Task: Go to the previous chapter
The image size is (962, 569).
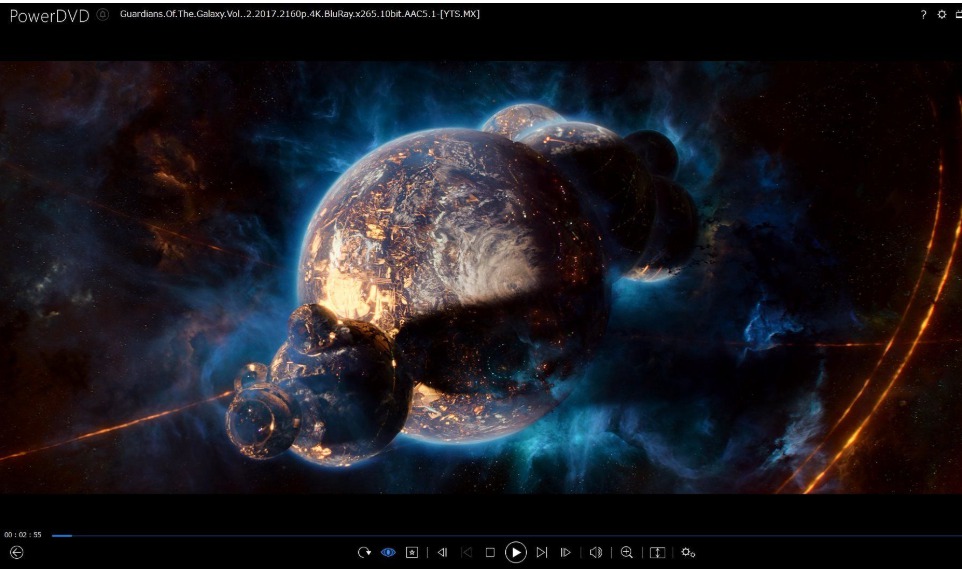Action: tap(466, 552)
